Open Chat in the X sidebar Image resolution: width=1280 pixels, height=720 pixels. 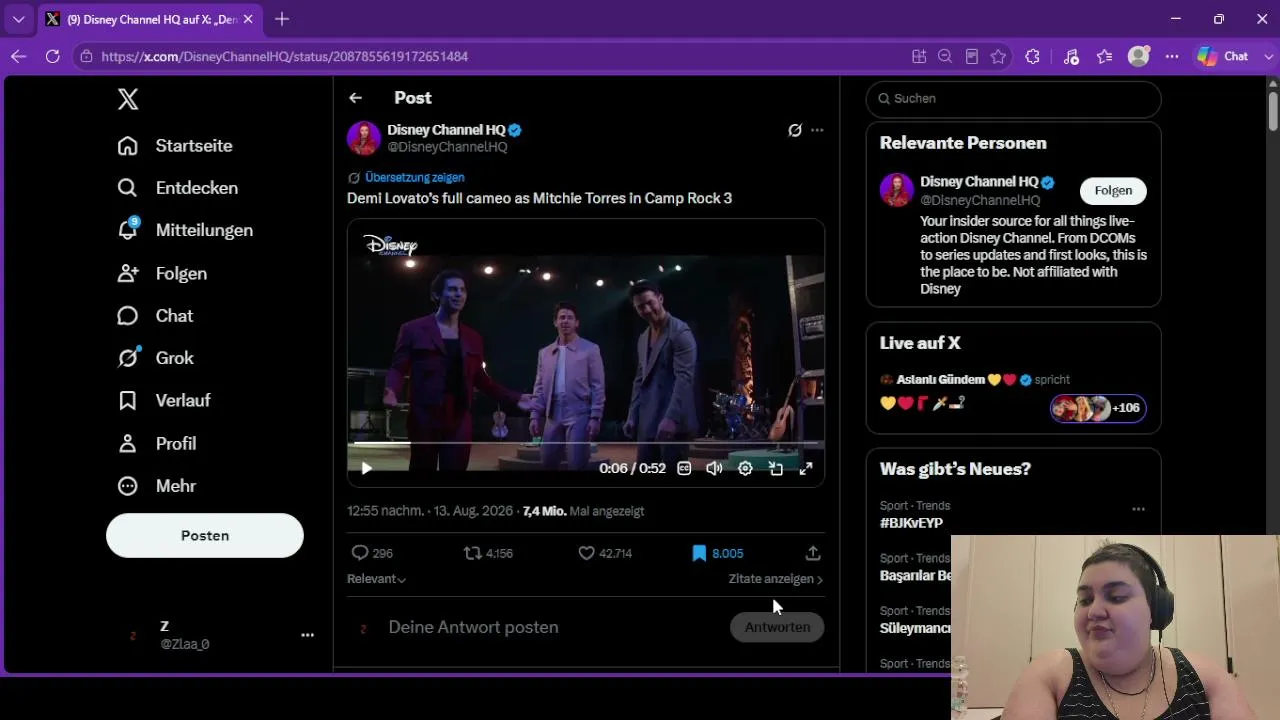[155, 316]
